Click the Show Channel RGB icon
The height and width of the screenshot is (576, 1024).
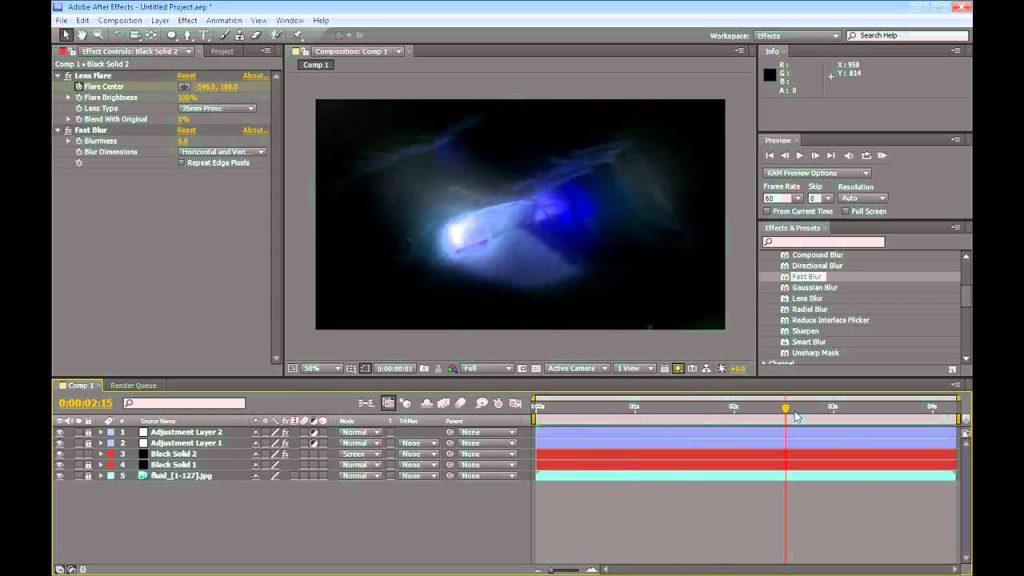(453, 368)
